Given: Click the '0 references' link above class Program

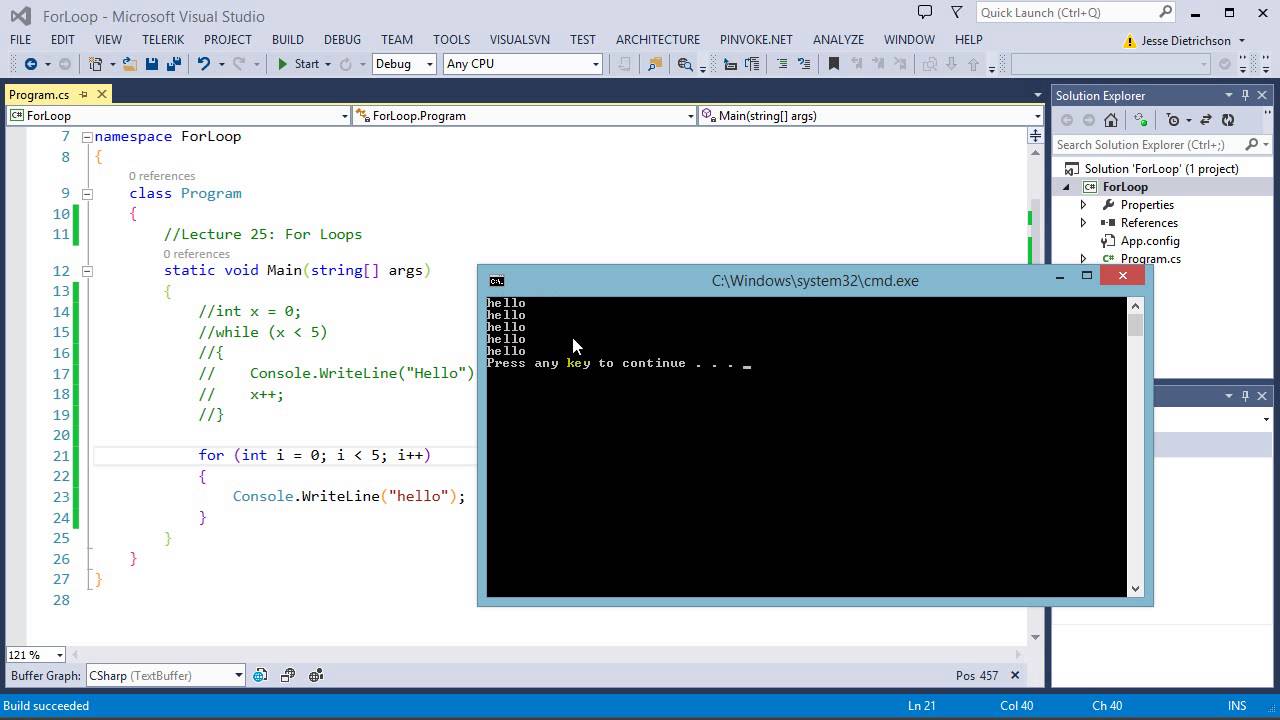Looking at the screenshot, I should [162, 176].
